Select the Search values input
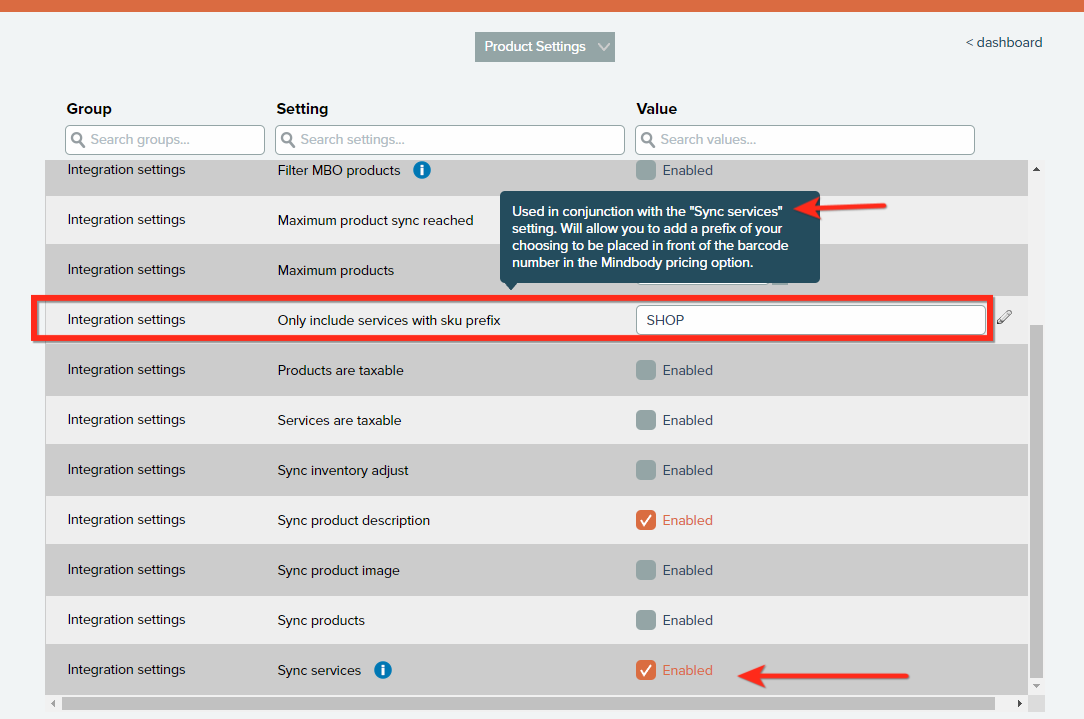1084x719 pixels. pyautogui.click(x=805, y=140)
